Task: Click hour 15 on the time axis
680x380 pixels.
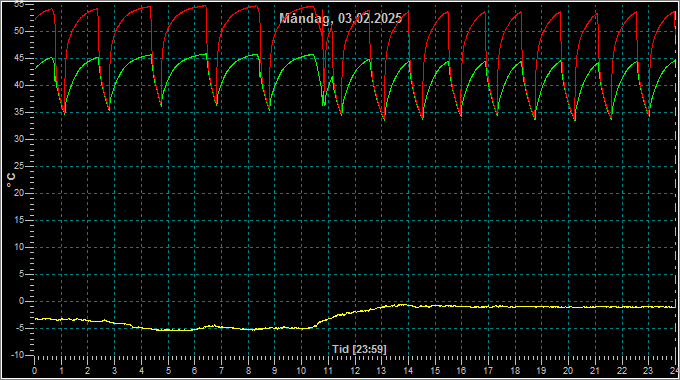Action: (x=435, y=371)
